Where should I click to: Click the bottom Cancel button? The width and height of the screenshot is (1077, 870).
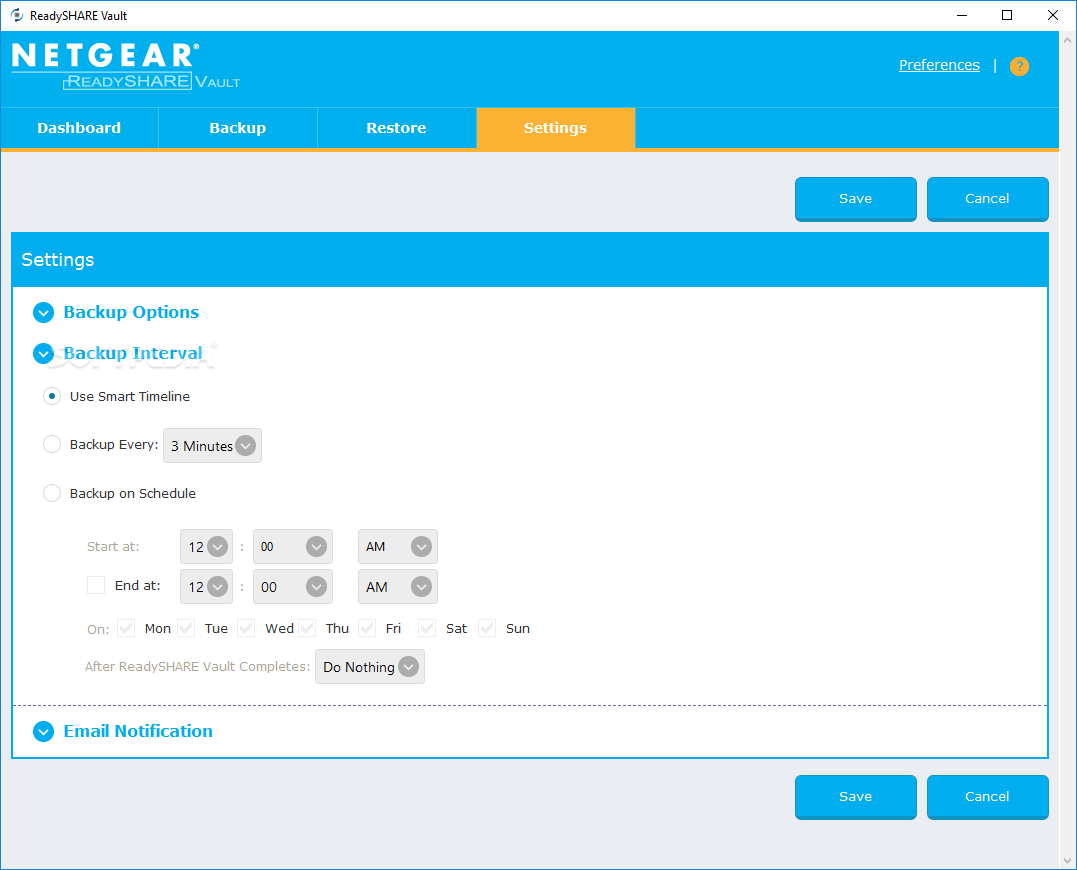(988, 797)
